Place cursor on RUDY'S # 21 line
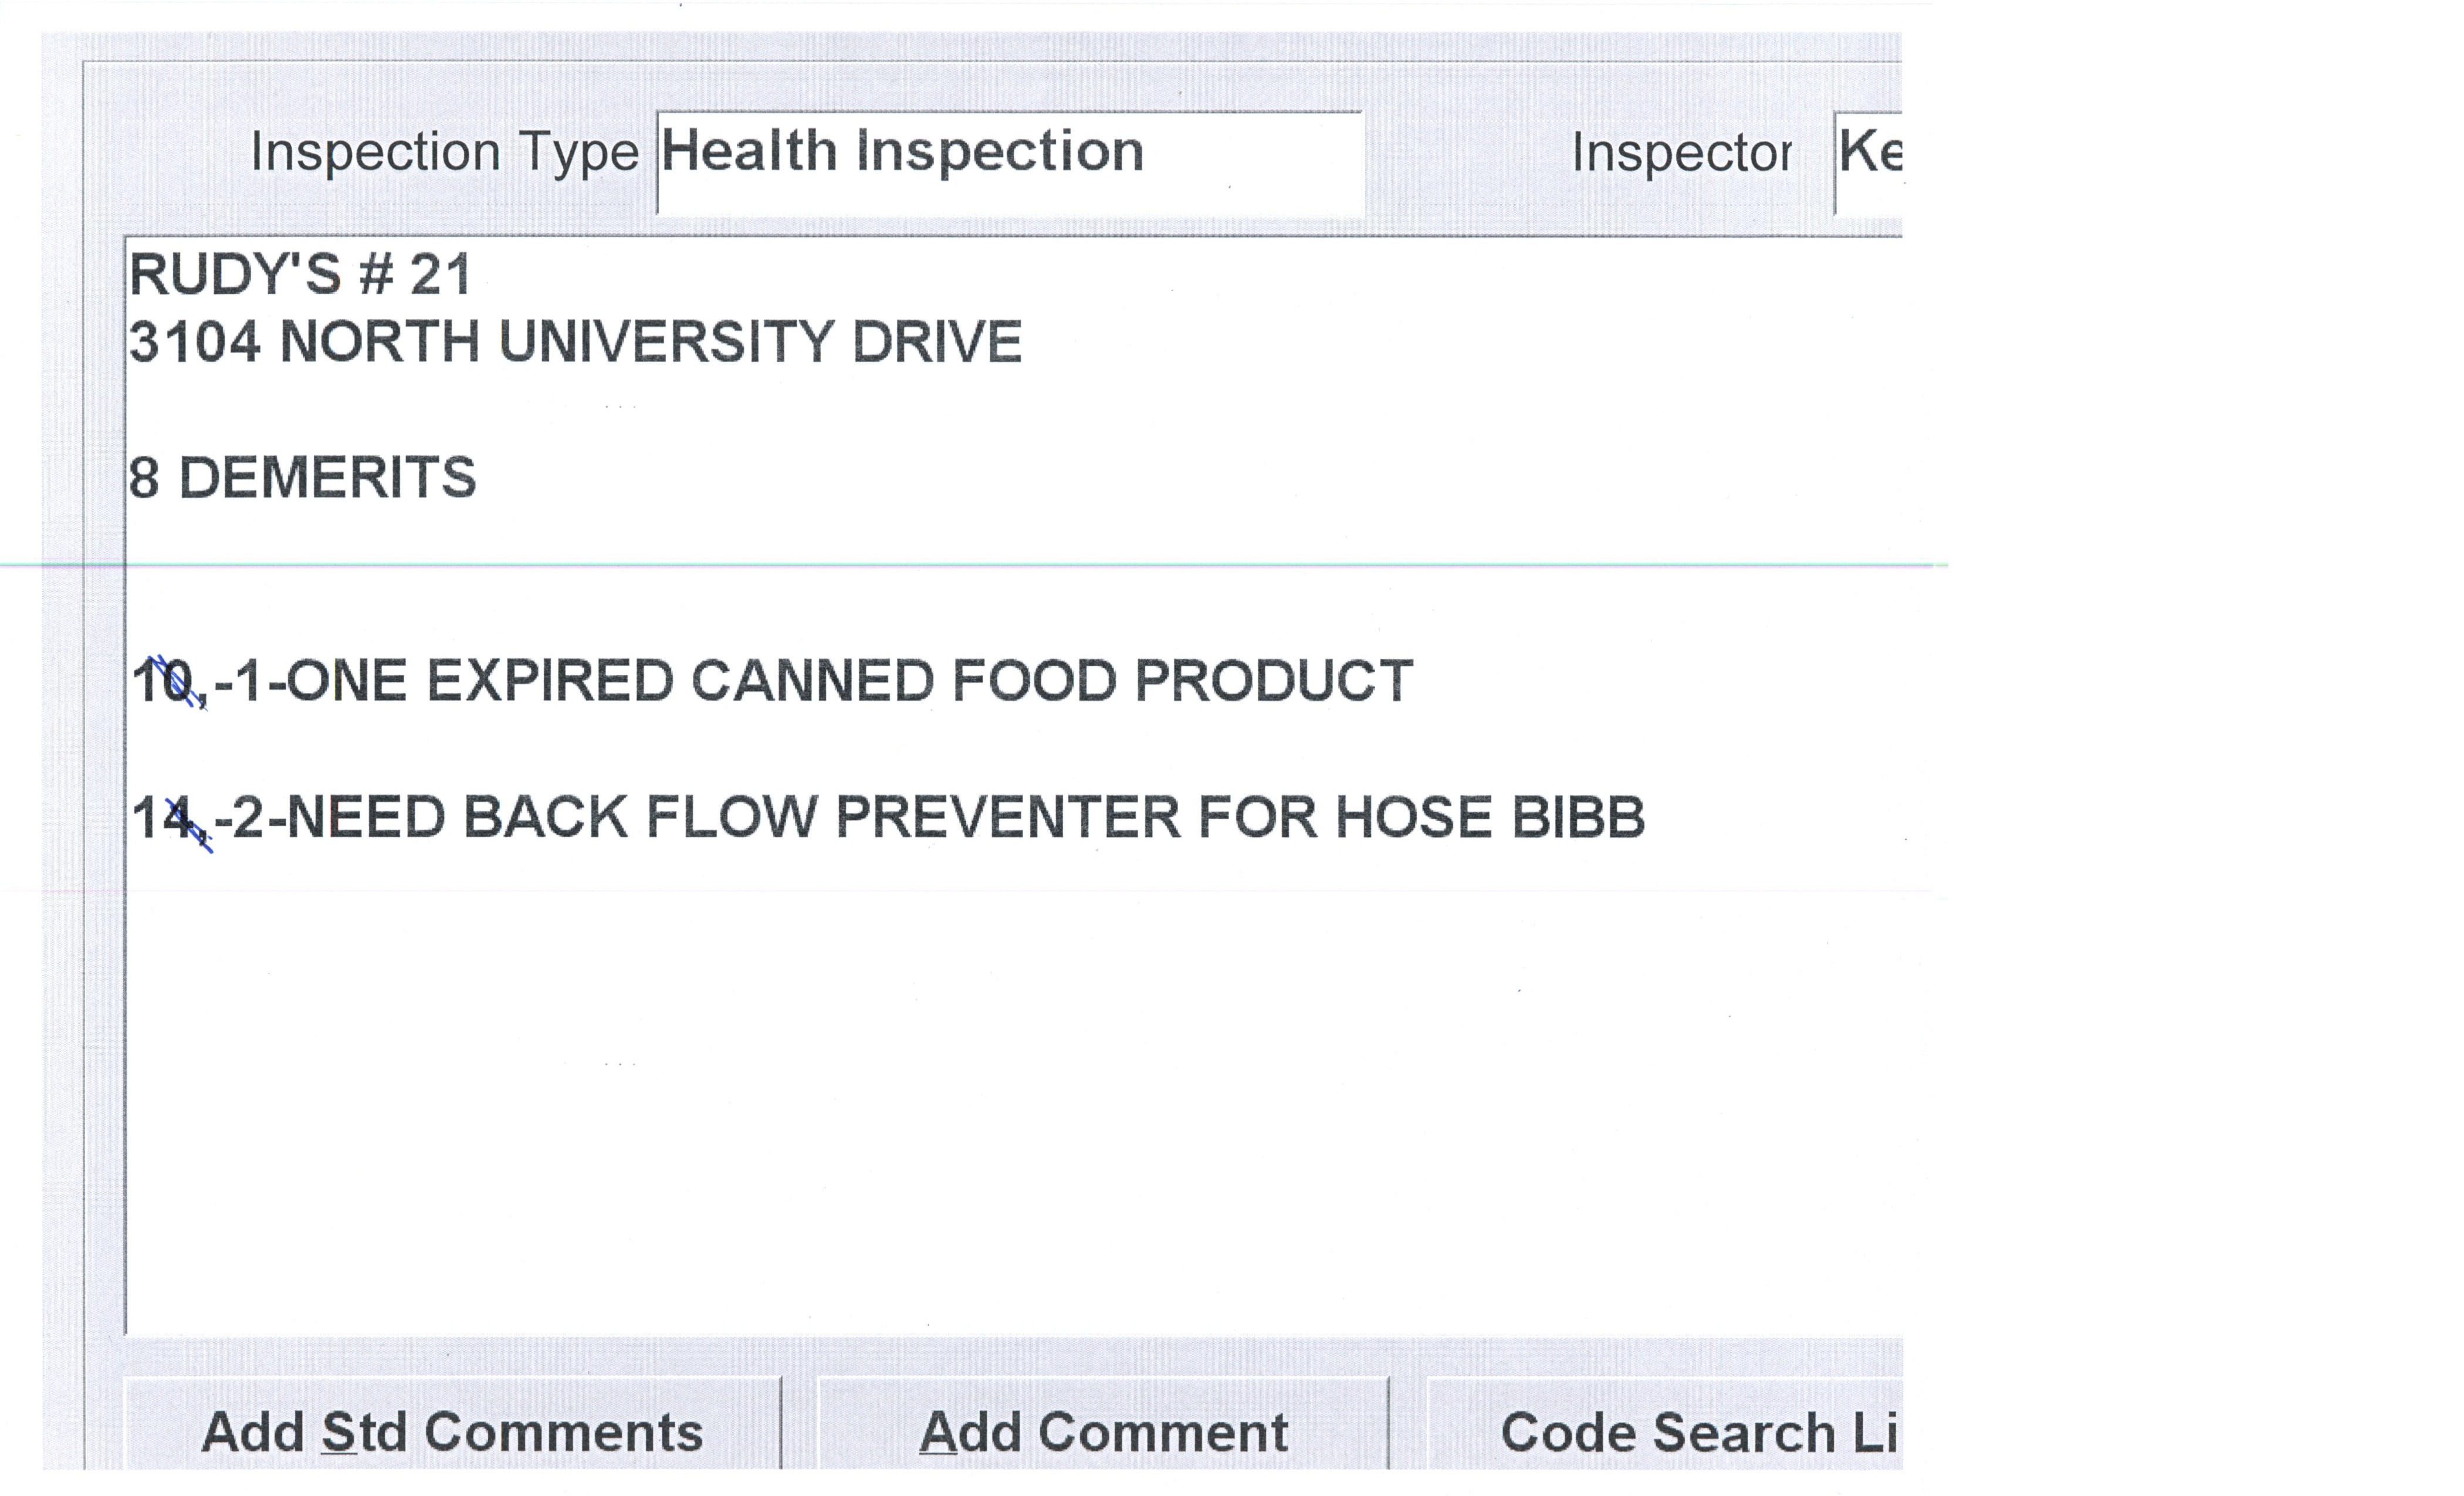Image resolution: width=2464 pixels, height=1496 pixels. coord(300,275)
